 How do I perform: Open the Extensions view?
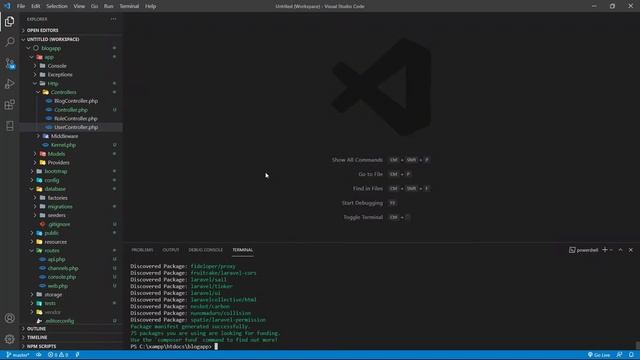pyautogui.click(x=9, y=105)
